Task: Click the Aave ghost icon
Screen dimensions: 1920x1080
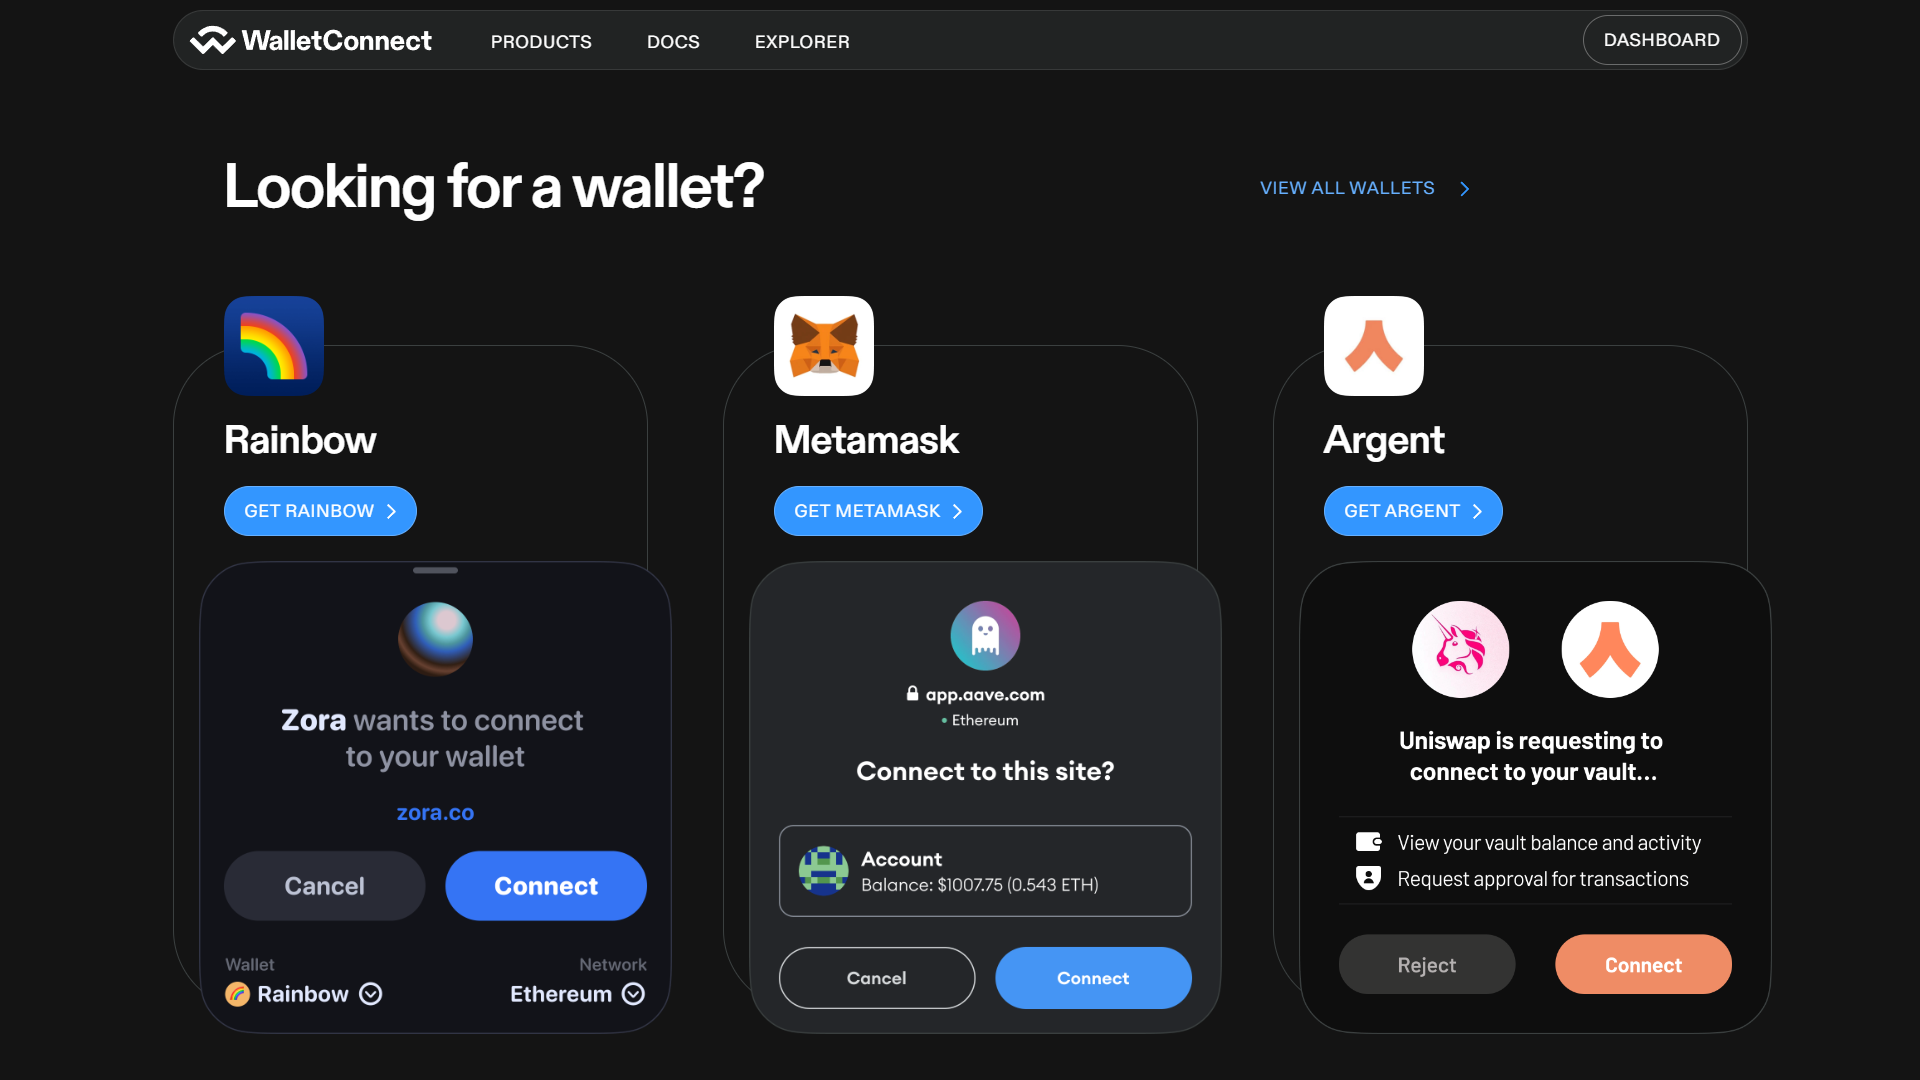Action: pos(985,636)
